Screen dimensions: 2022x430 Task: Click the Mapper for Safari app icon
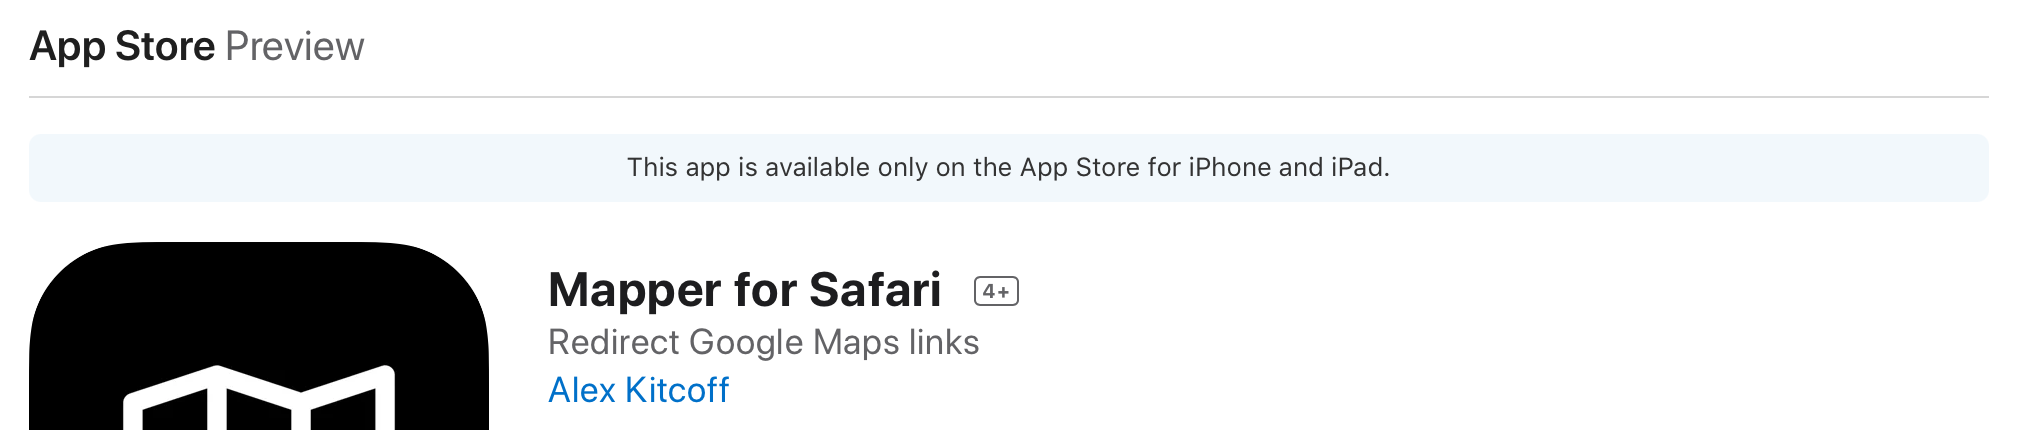[258, 320]
